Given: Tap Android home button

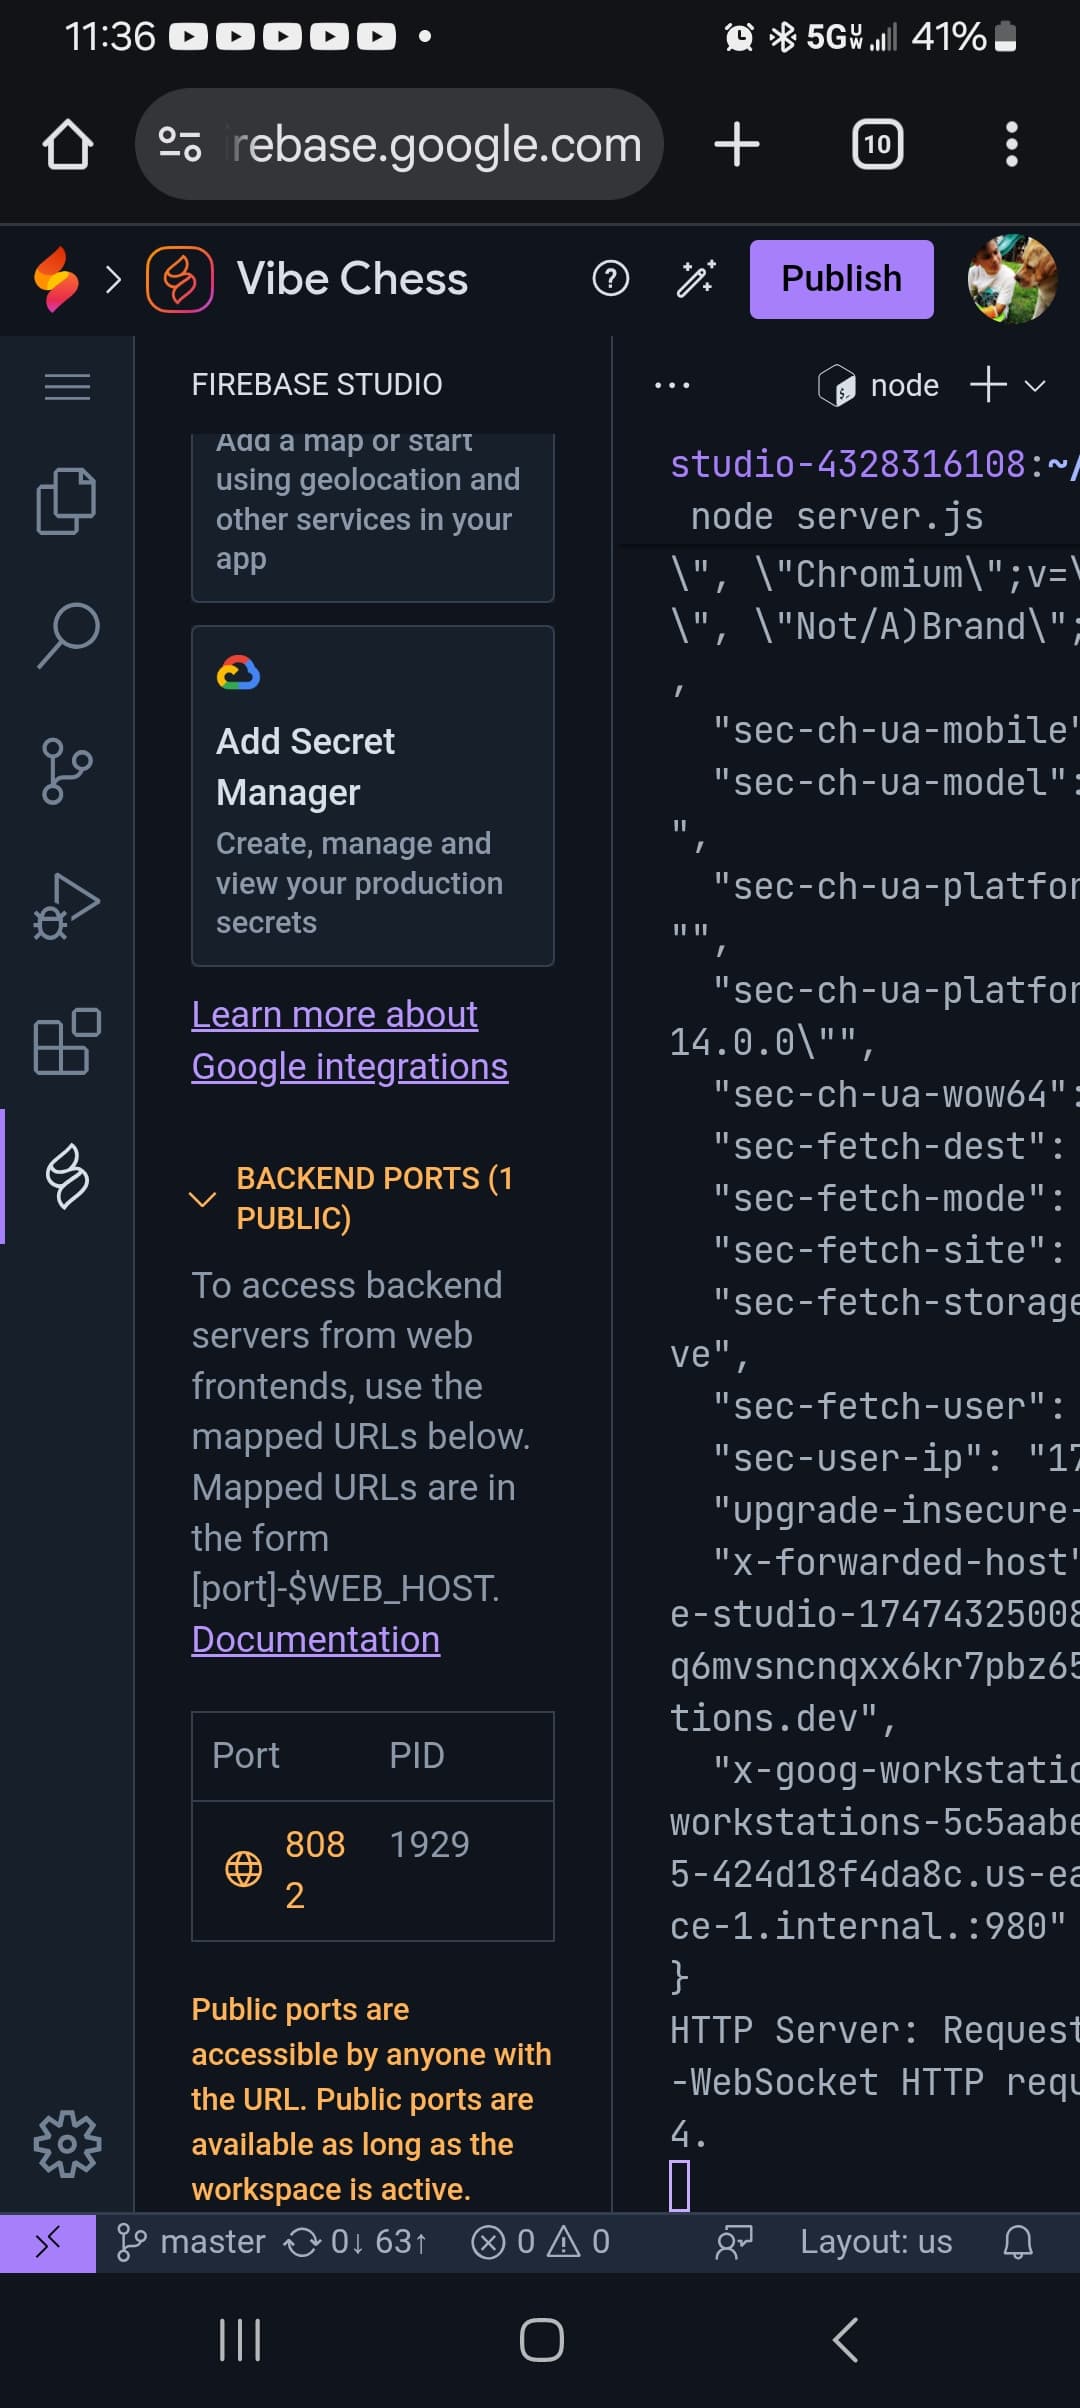Looking at the screenshot, I should (541, 2340).
